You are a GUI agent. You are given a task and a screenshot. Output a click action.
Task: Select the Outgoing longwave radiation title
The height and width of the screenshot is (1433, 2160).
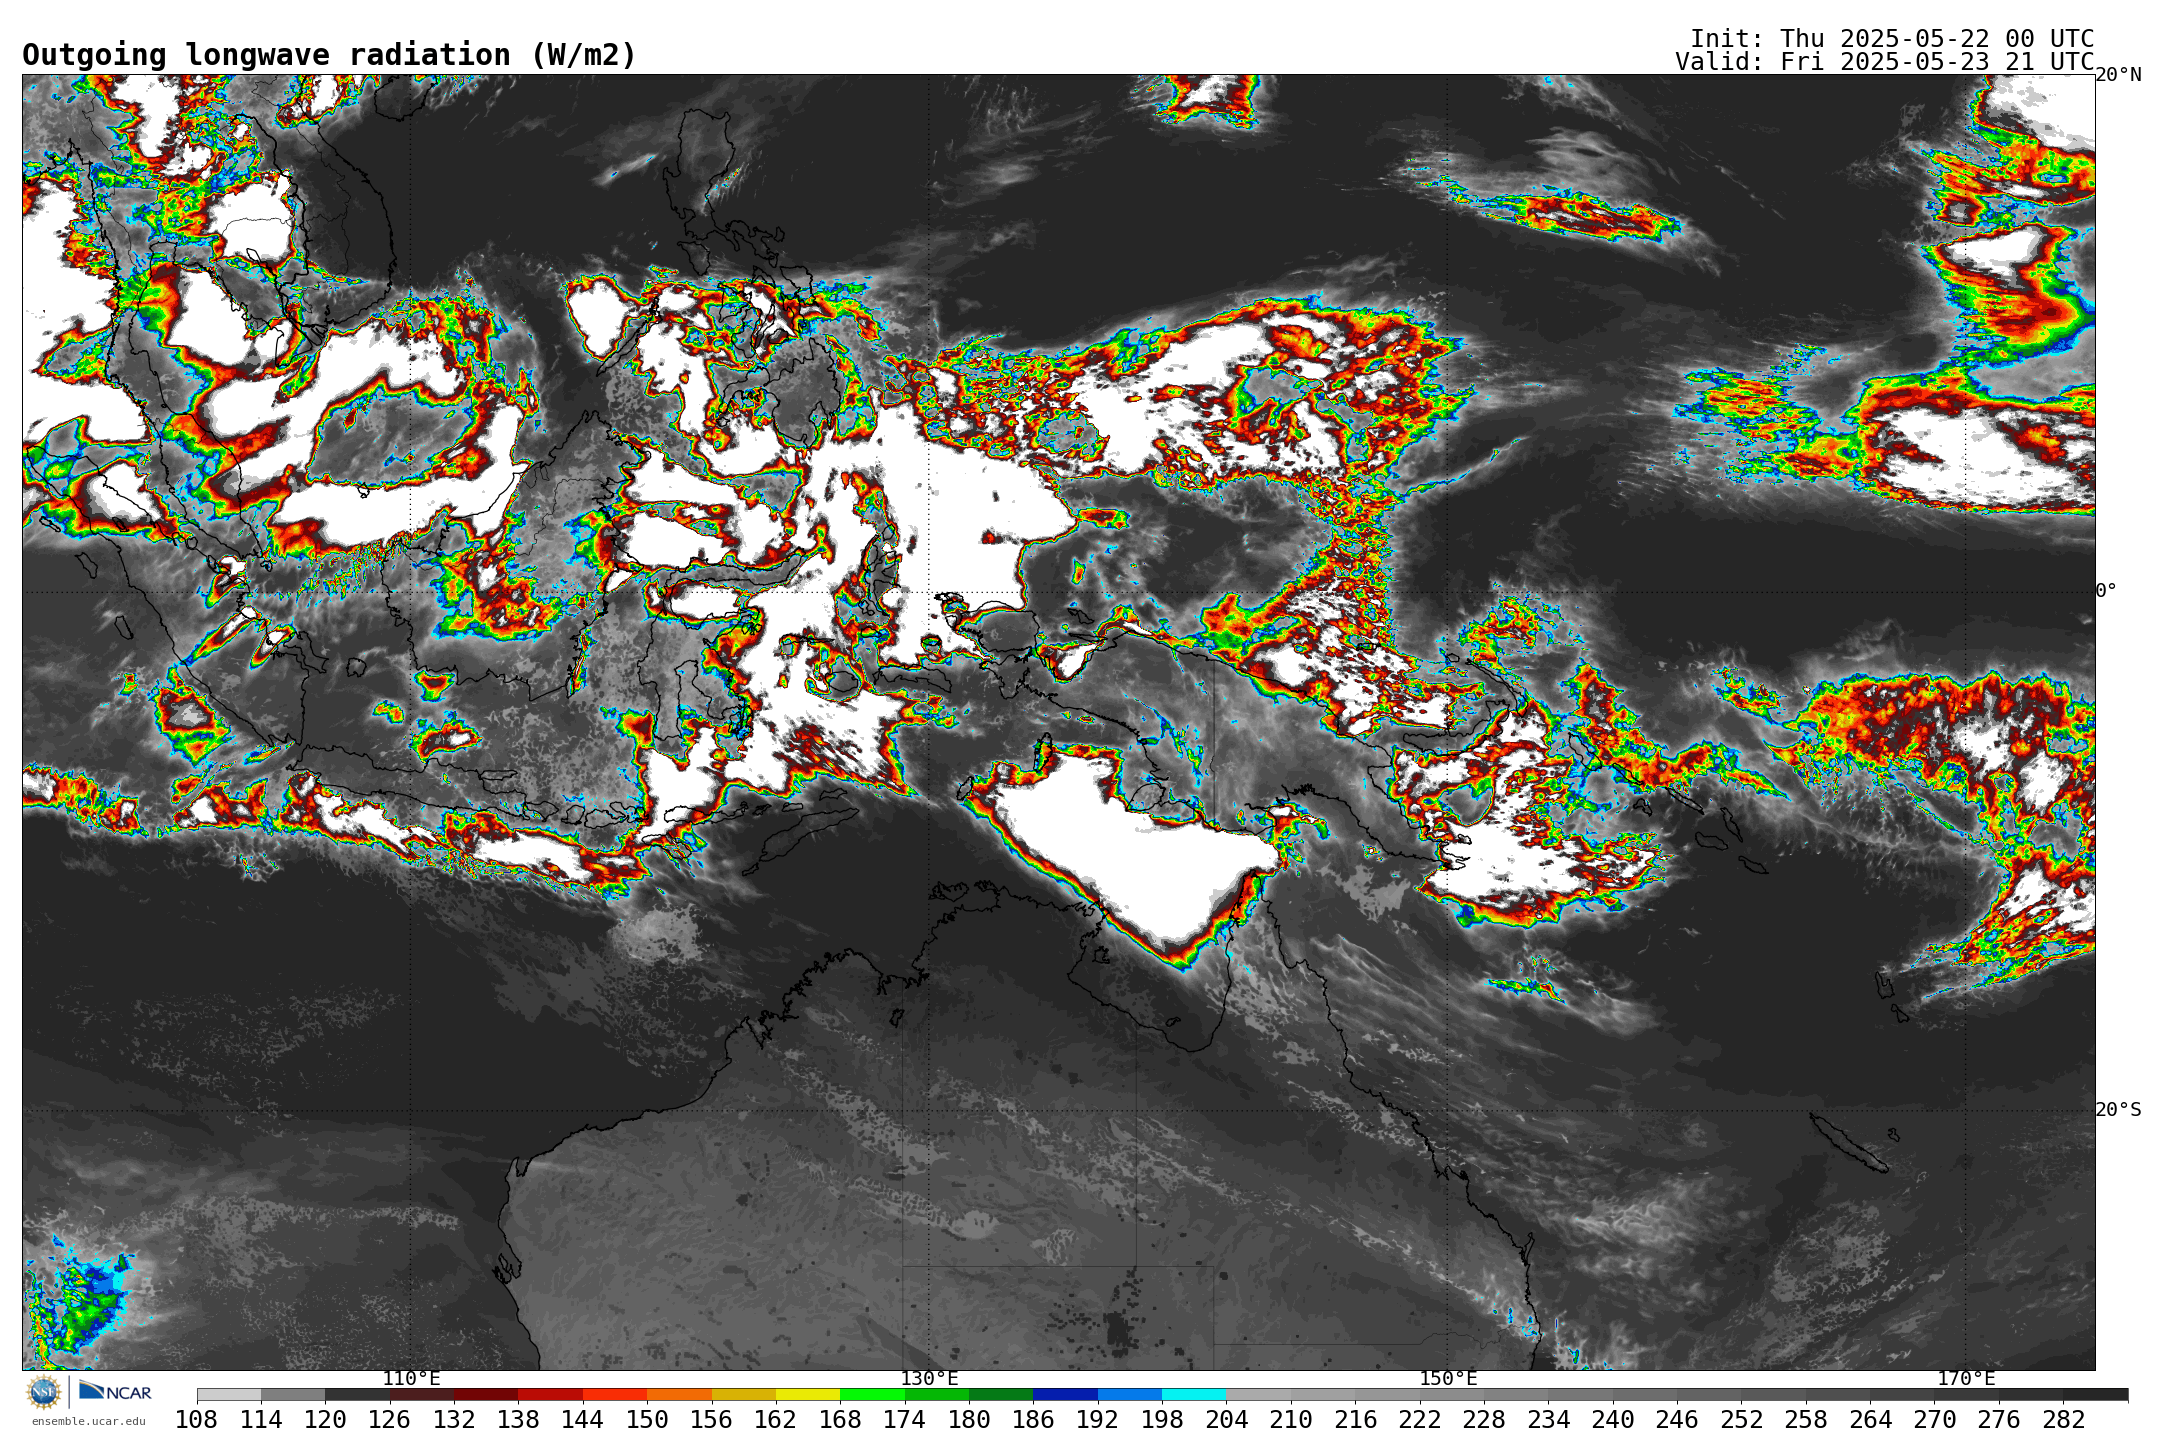tap(329, 55)
